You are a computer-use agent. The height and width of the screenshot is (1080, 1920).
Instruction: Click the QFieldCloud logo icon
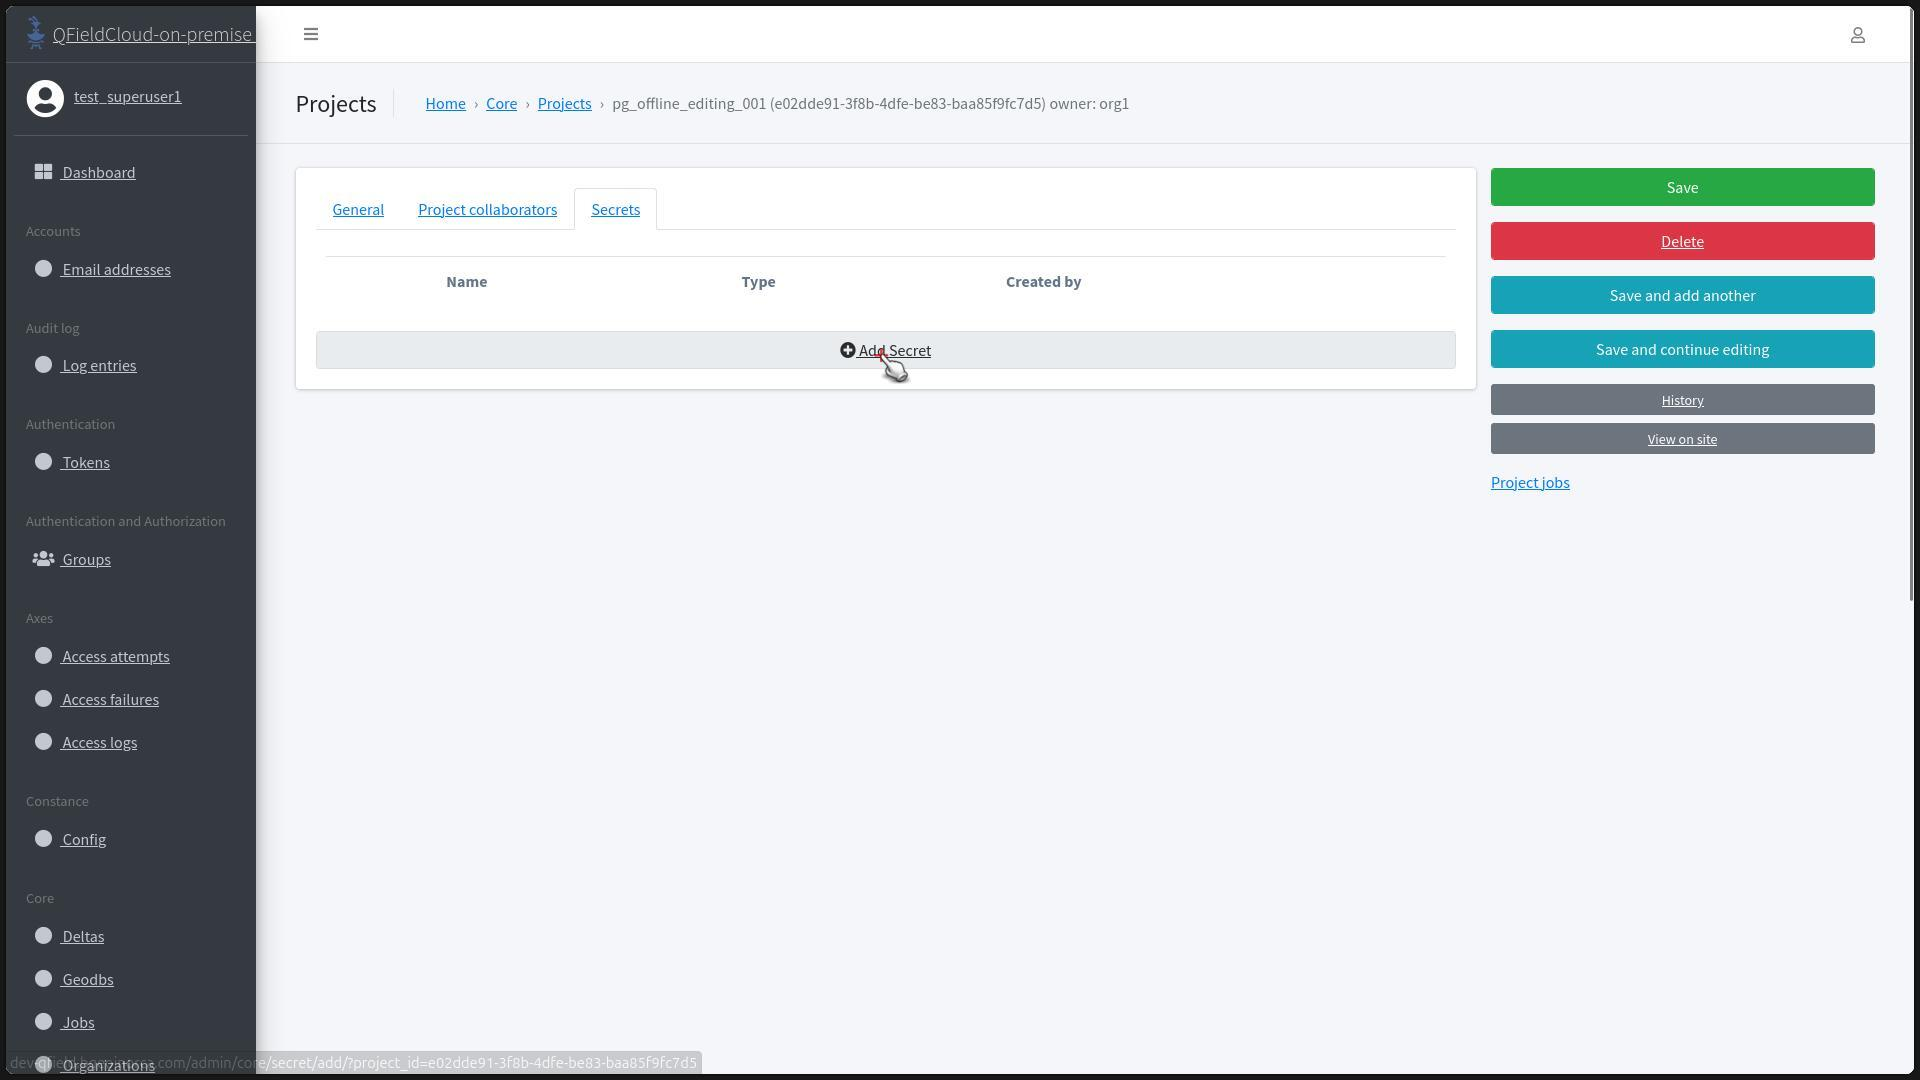coord(36,33)
